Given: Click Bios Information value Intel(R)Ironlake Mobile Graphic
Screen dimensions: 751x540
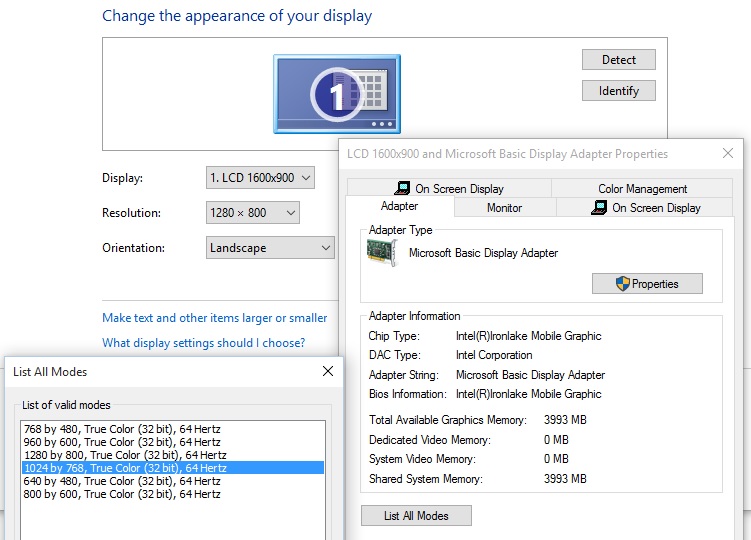Looking at the screenshot, I should tap(528, 394).
